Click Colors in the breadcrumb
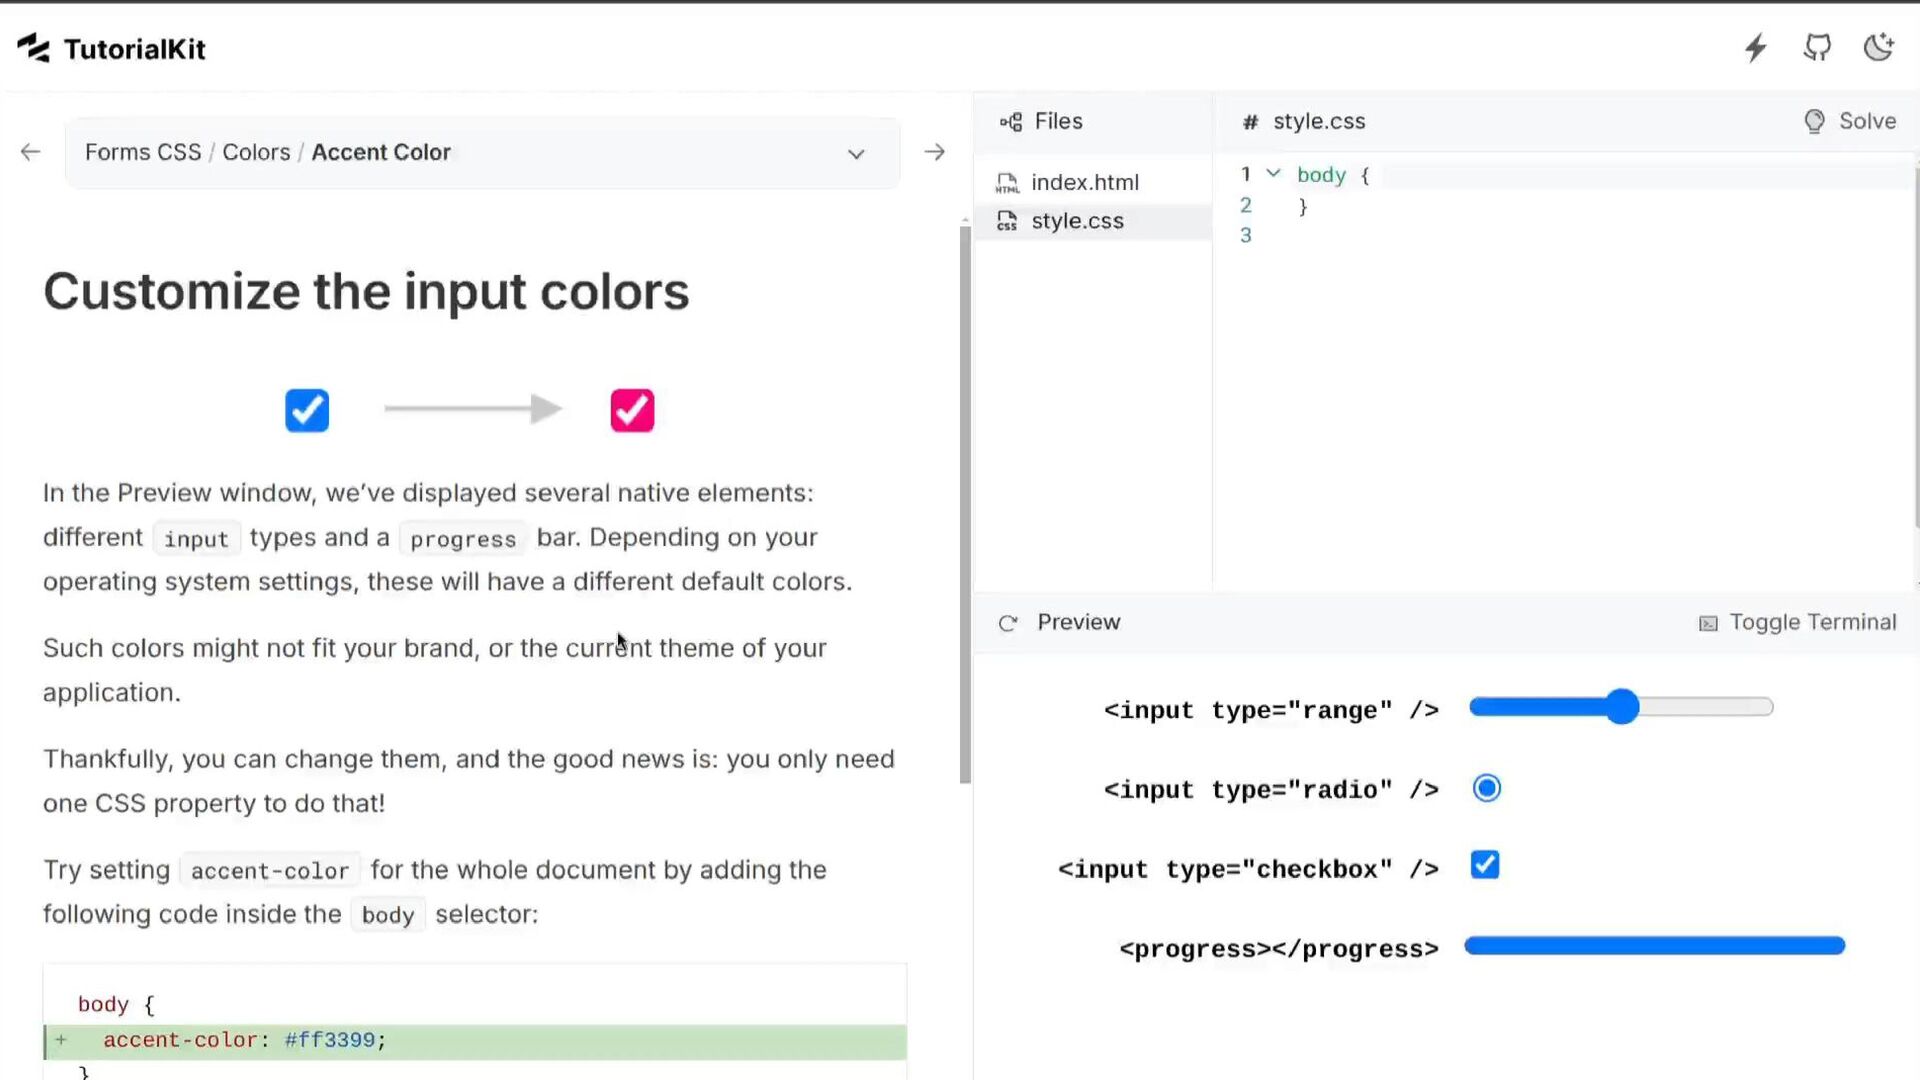Viewport: 1920px width, 1080px height. pyautogui.click(x=256, y=152)
